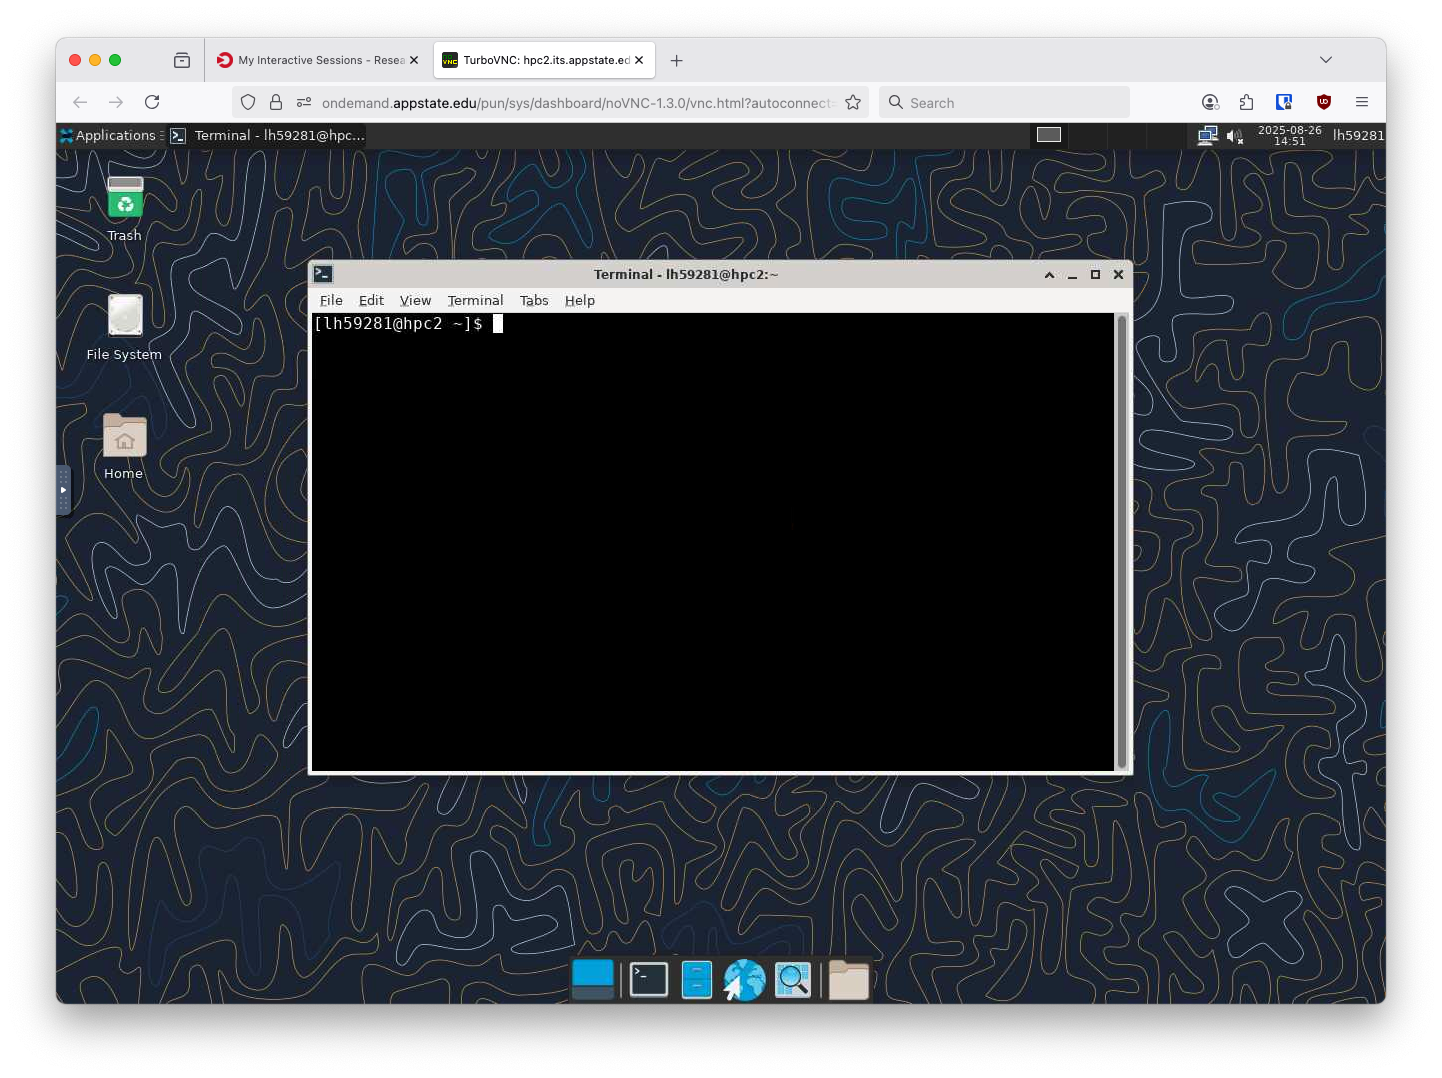Open the list-all-tabs chevron in the browser

coord(1326,60)
